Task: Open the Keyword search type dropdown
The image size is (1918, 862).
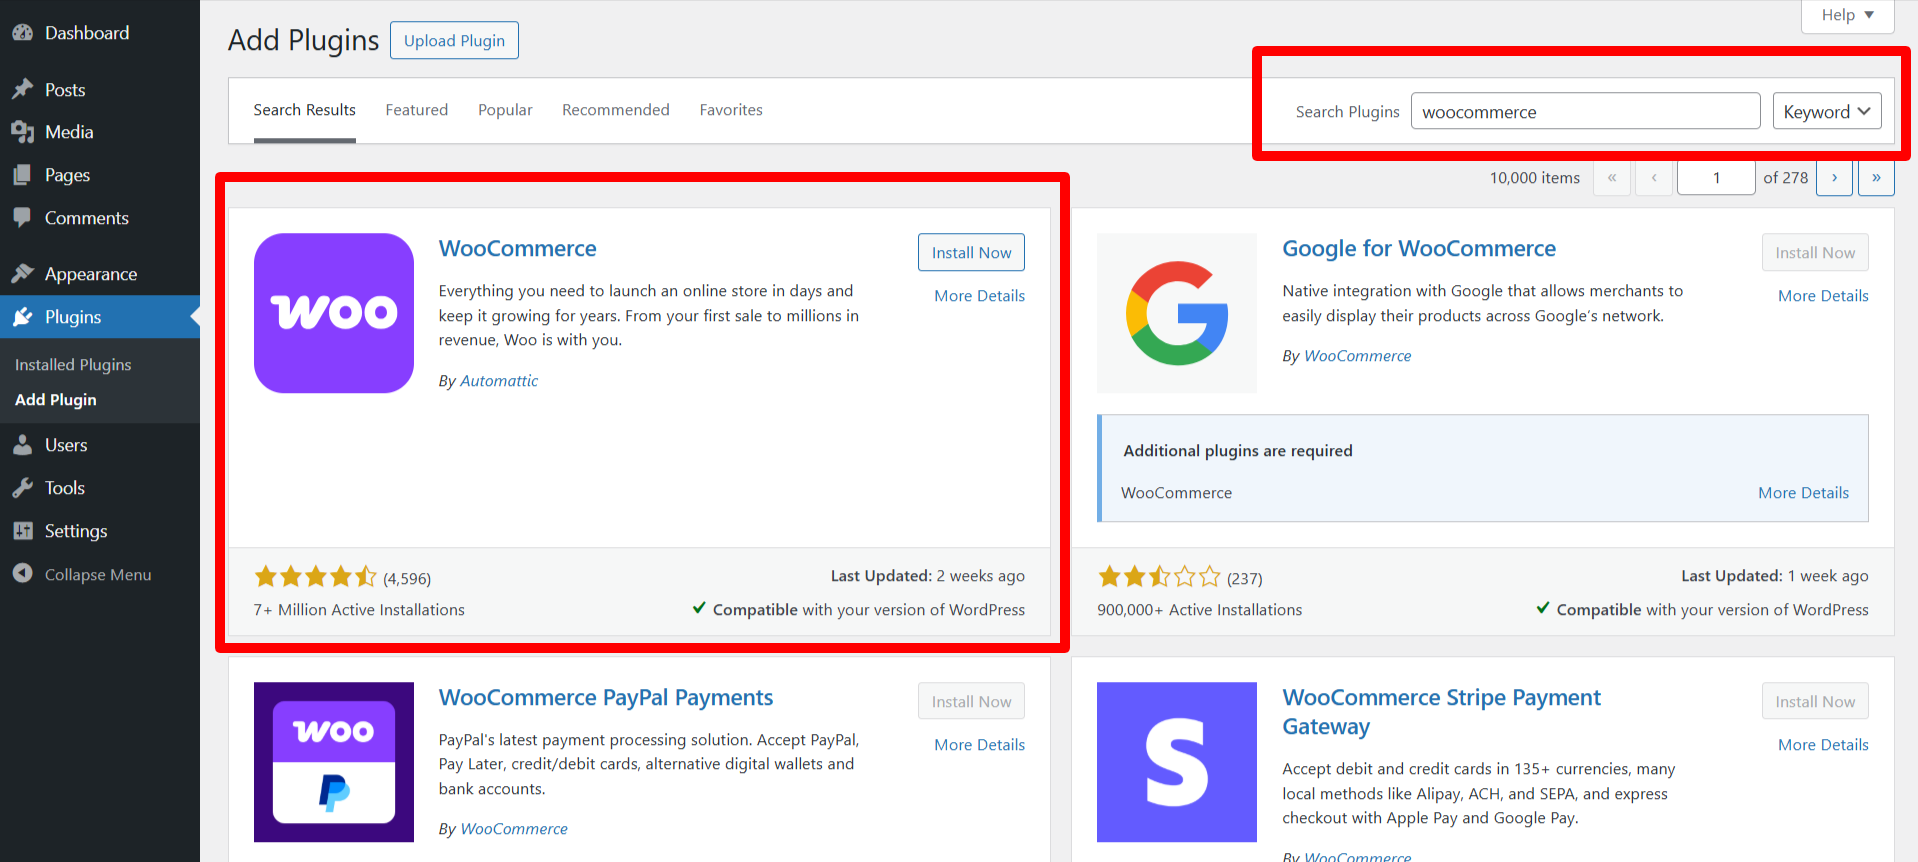Action: [1827, 111]
